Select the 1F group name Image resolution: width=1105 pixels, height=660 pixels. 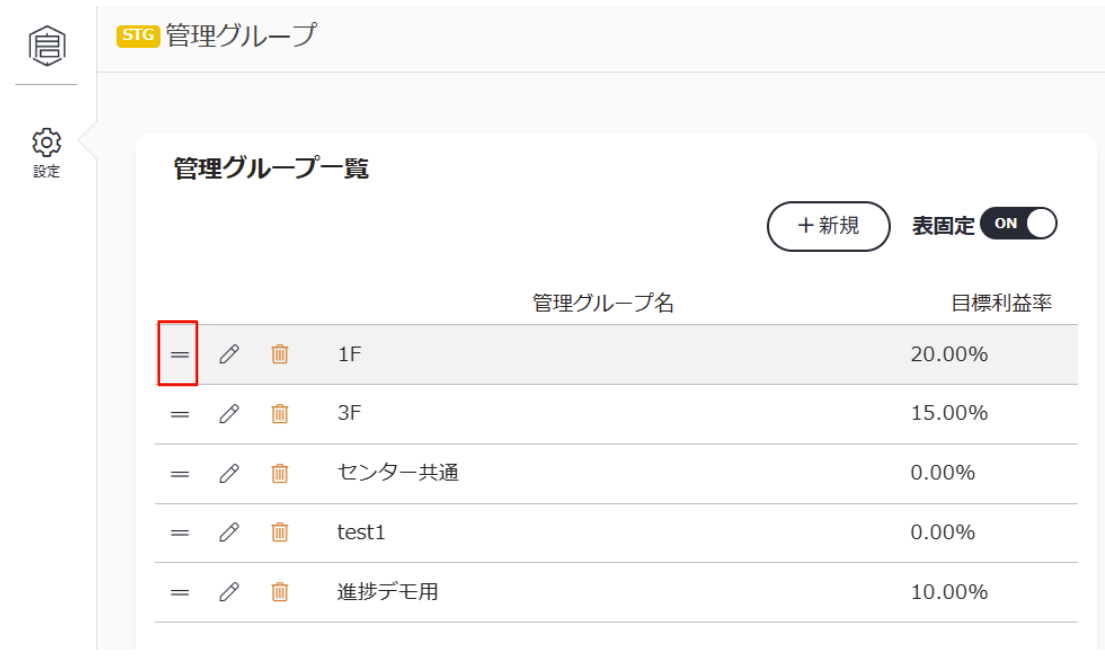350,354
